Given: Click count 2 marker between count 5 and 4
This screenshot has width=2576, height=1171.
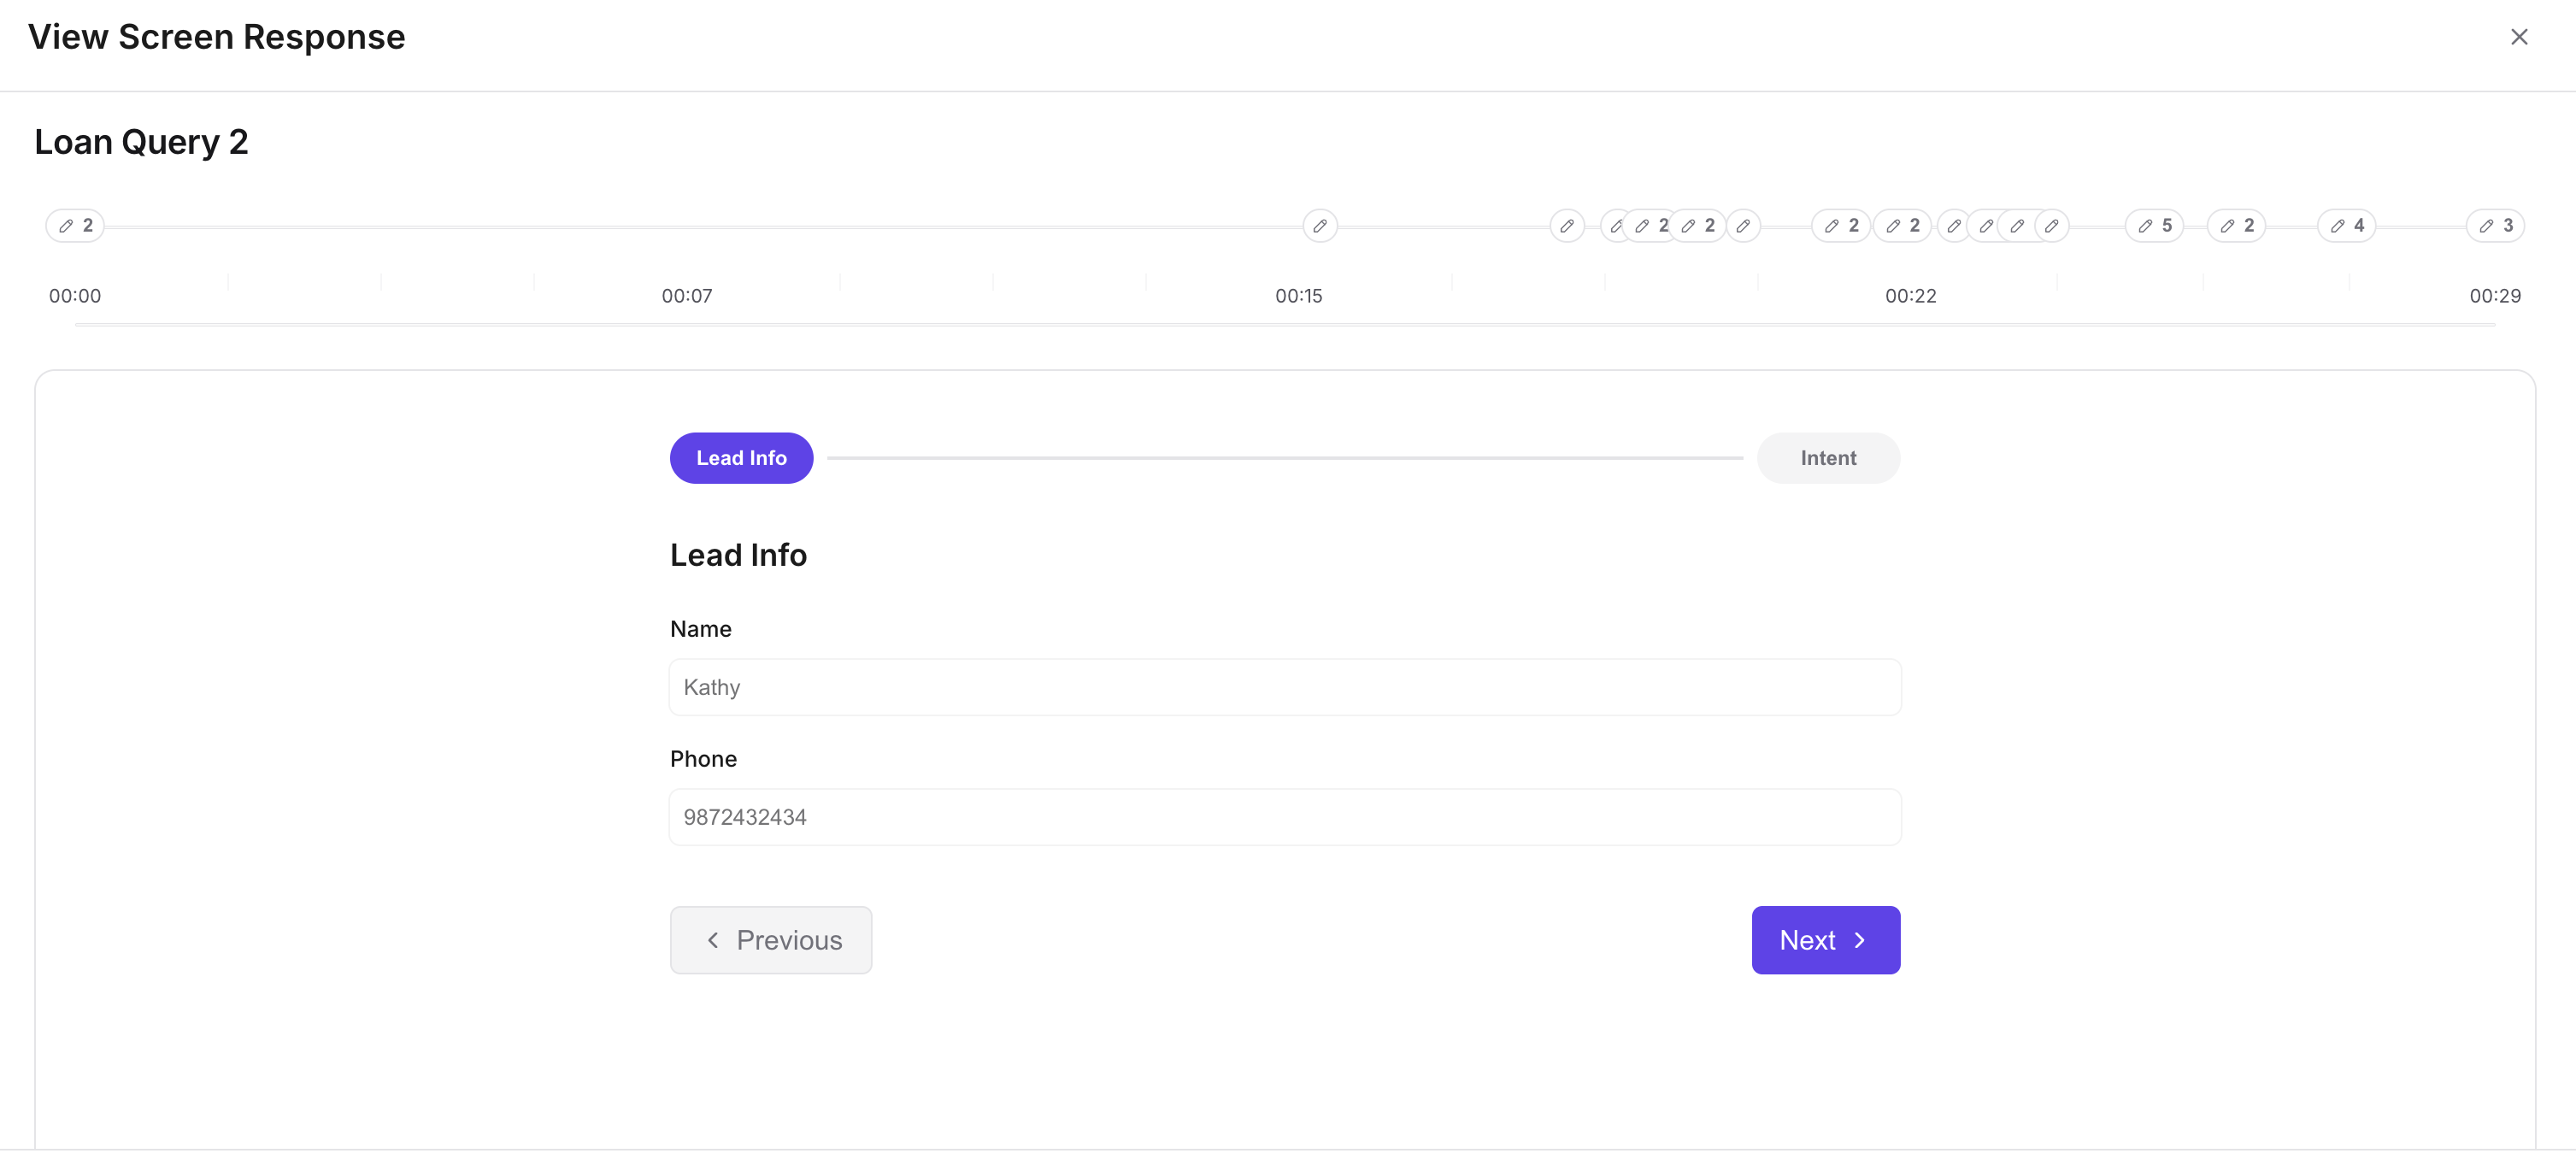Looking at the screenshot, I should click(x=2236, y=226).
